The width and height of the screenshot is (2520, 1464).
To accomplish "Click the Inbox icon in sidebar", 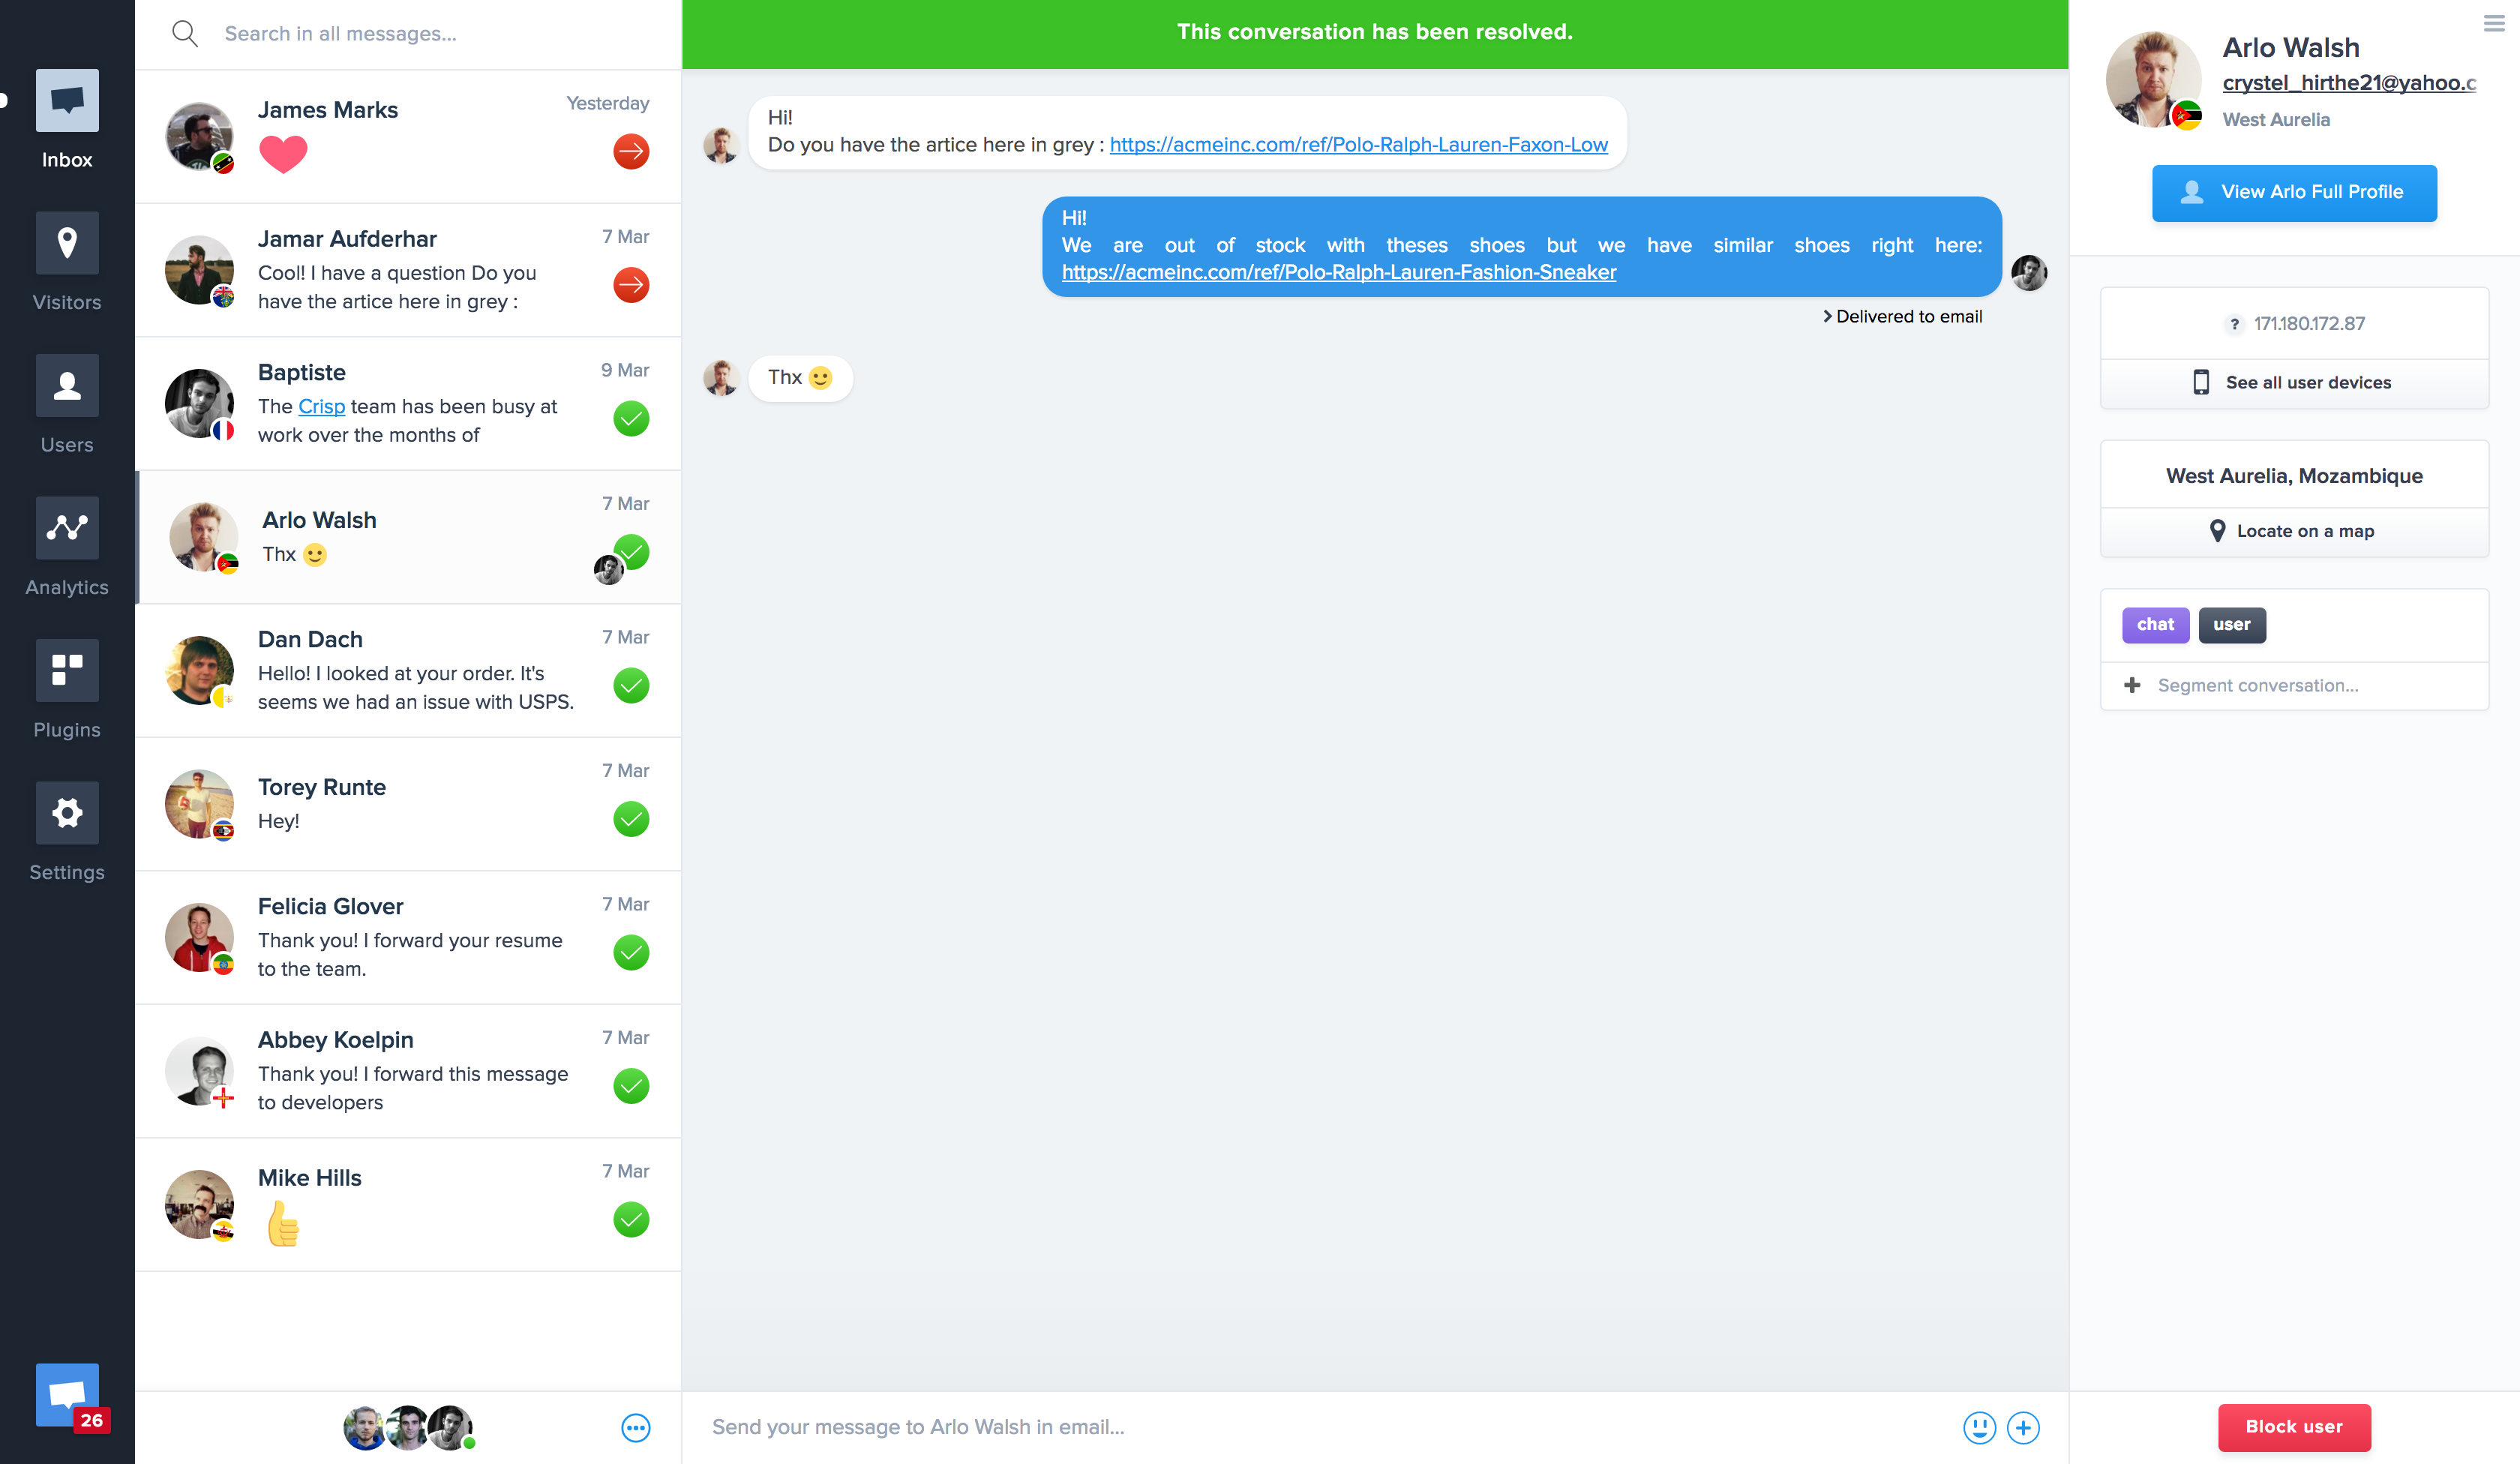I will [64, 99].
